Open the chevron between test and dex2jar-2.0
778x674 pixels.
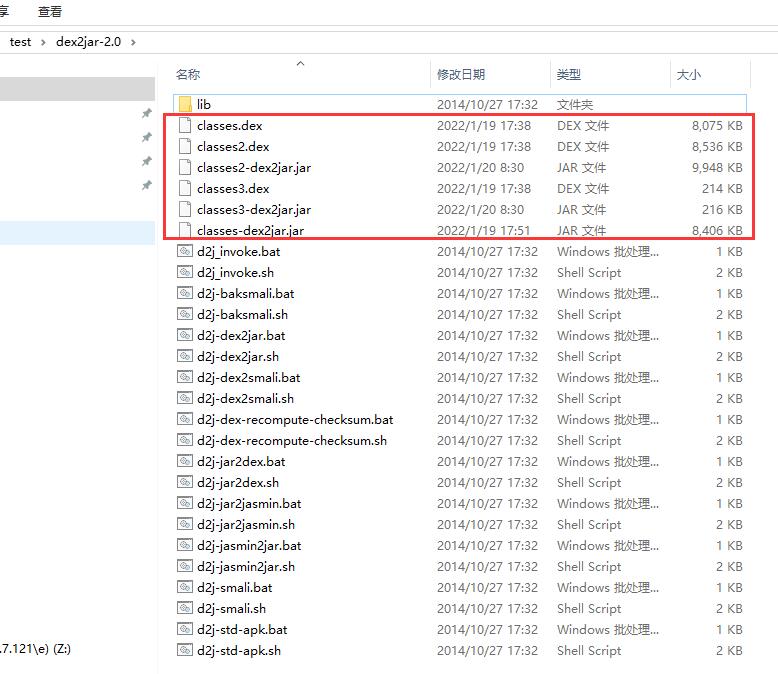[43, 42]
